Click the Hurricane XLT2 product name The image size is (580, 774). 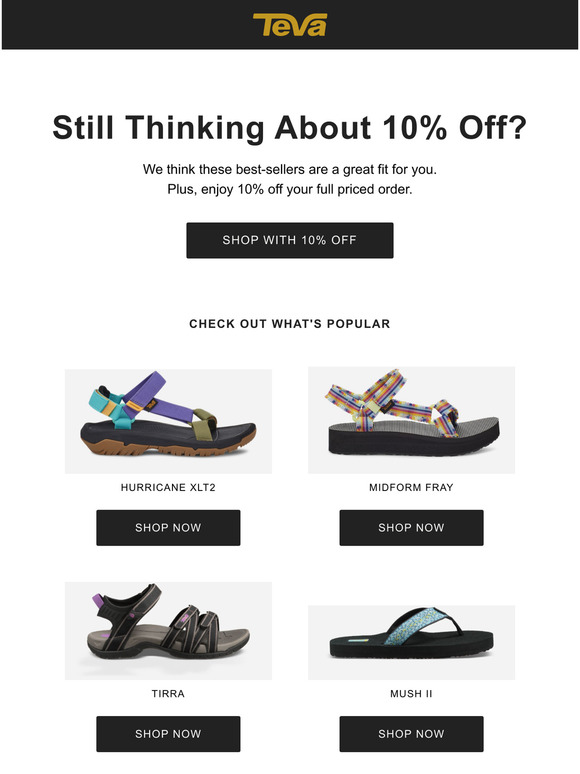click(168, 488)
